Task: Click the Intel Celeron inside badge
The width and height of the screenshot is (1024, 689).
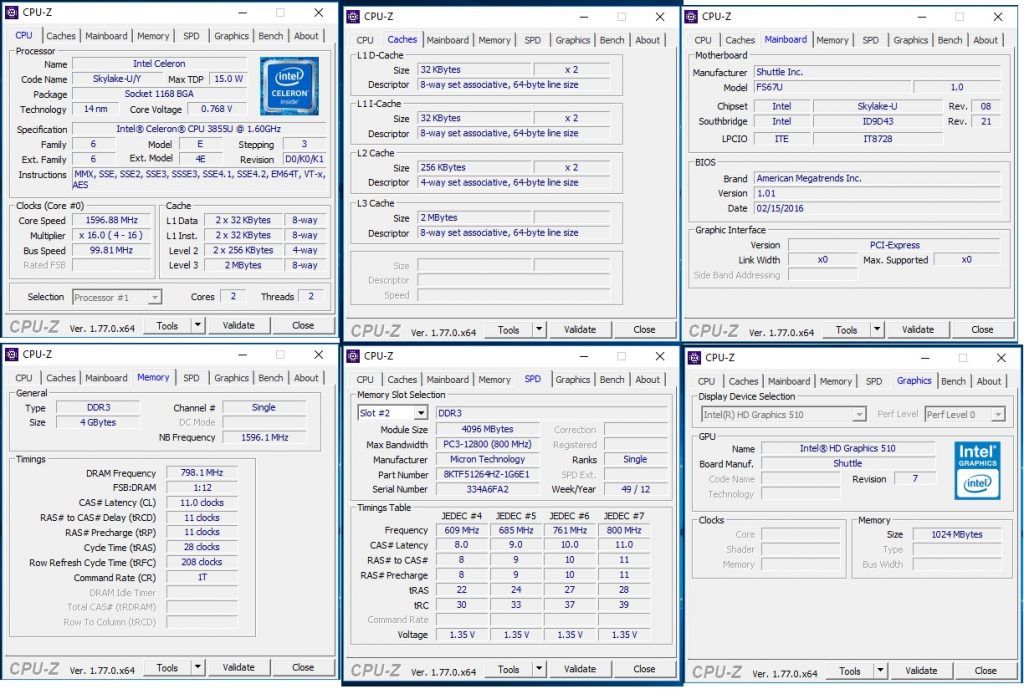Action: click(x=290, y=85)
